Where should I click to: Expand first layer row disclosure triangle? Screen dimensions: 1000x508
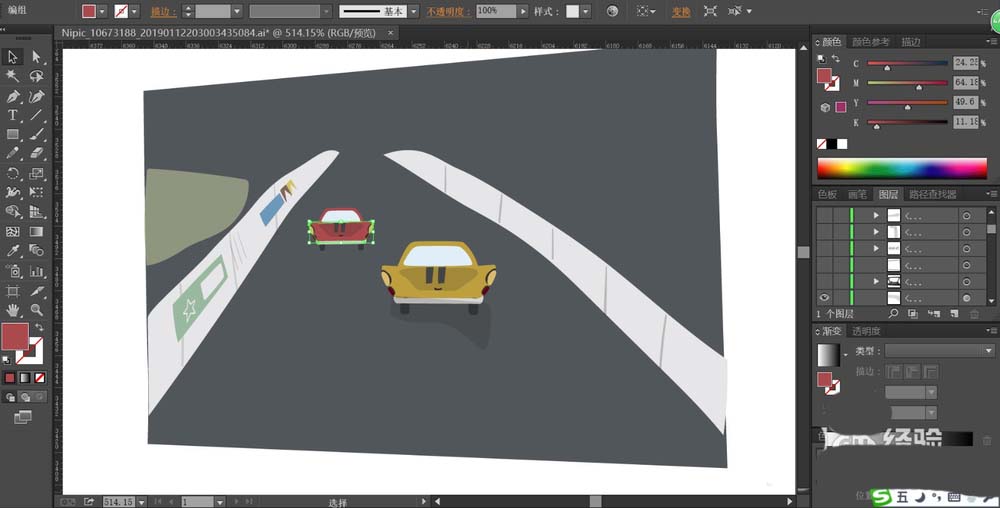coord(876,215)
